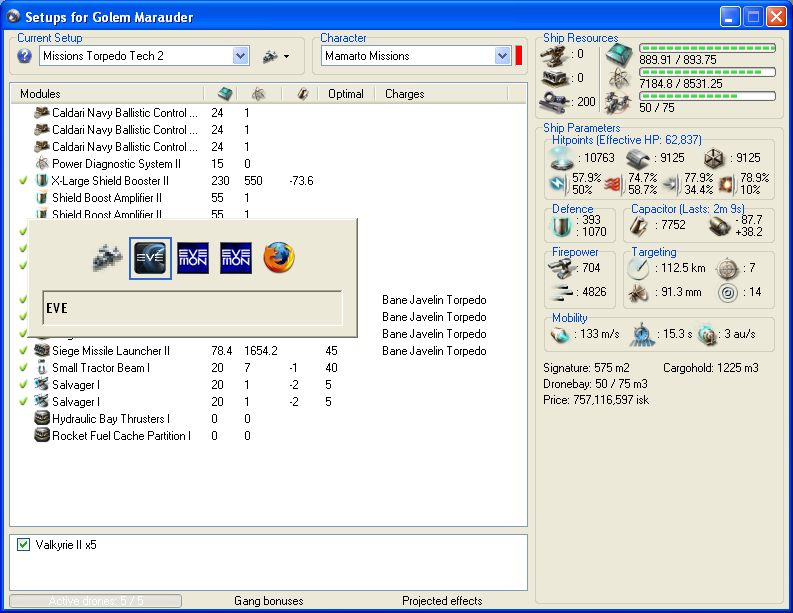Open the ship icon menu beside setup name
Viewport: 793px width, 613px height.
pyautogui.click(x=276, y=56)
